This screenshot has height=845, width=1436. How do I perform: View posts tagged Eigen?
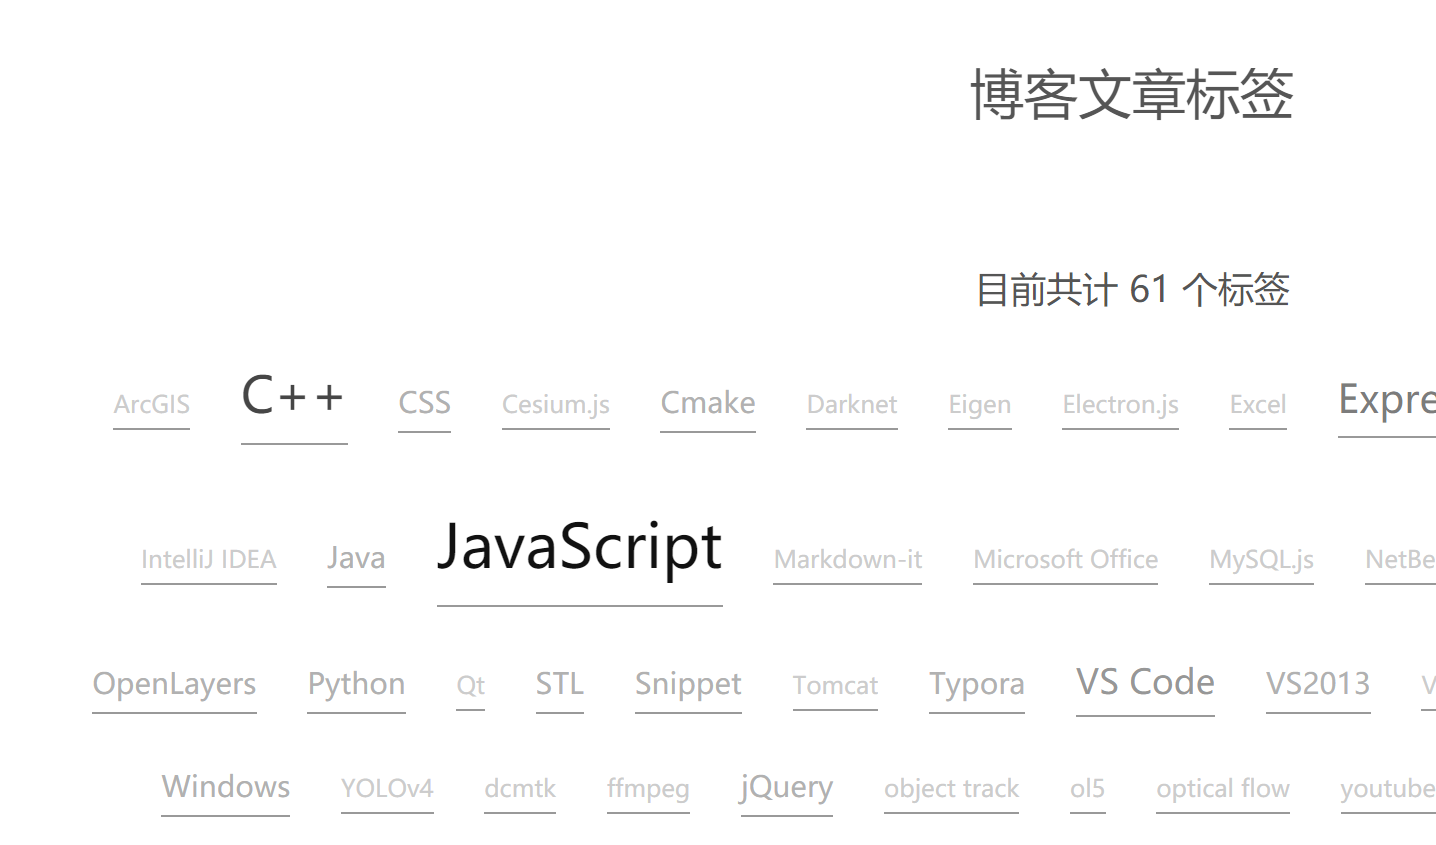click(x=979, y=405)
